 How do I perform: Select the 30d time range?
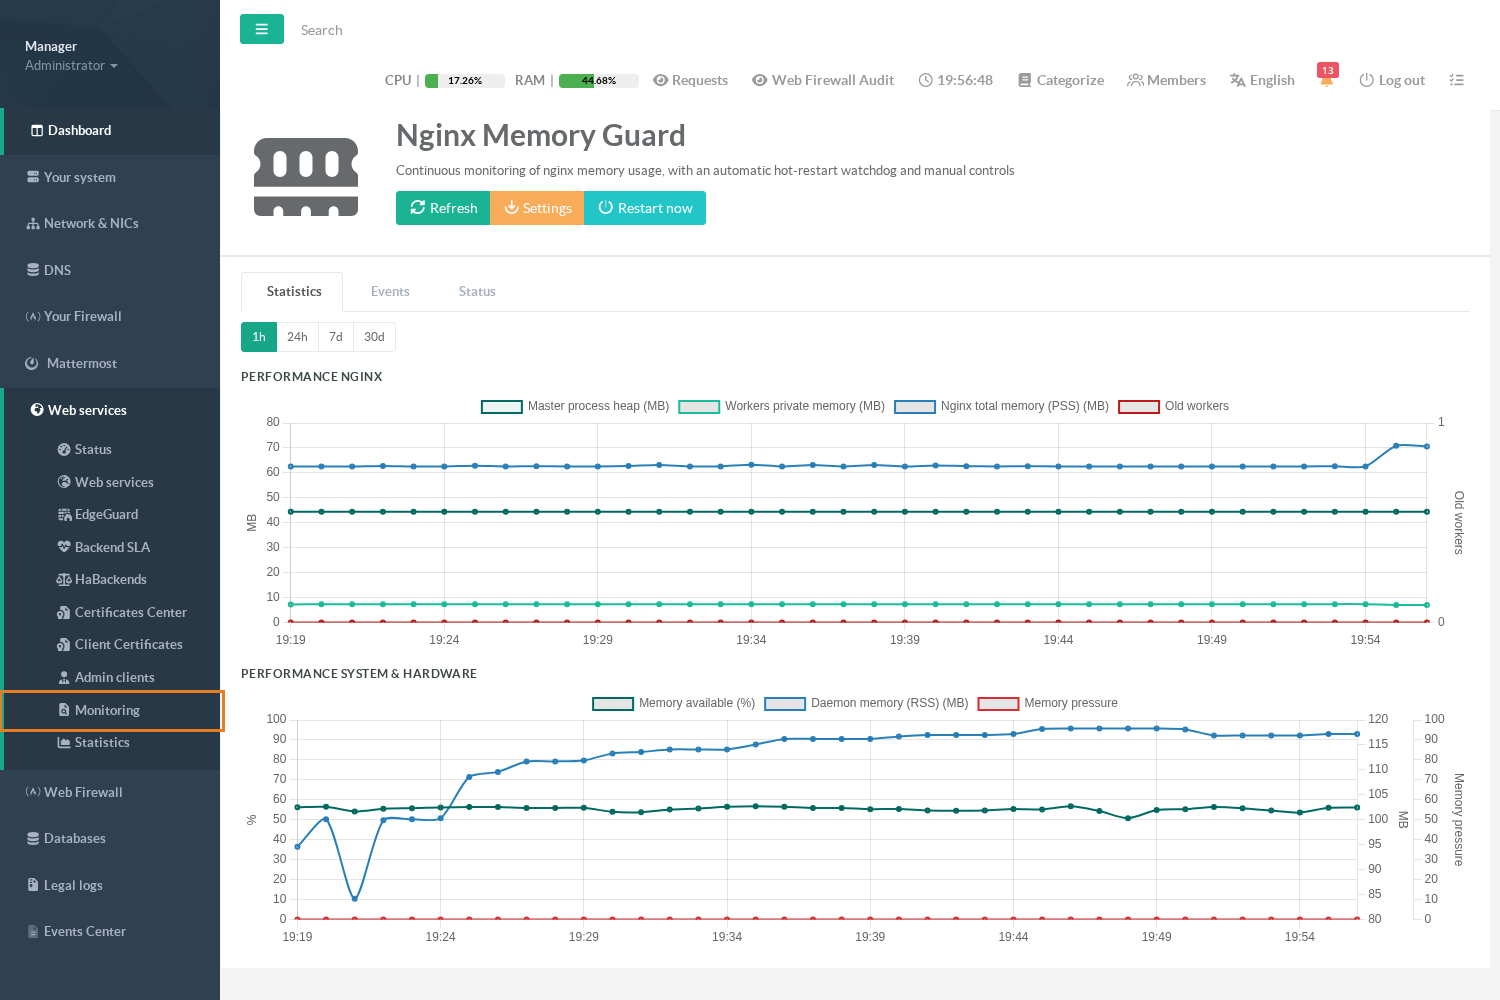[374, 337]
